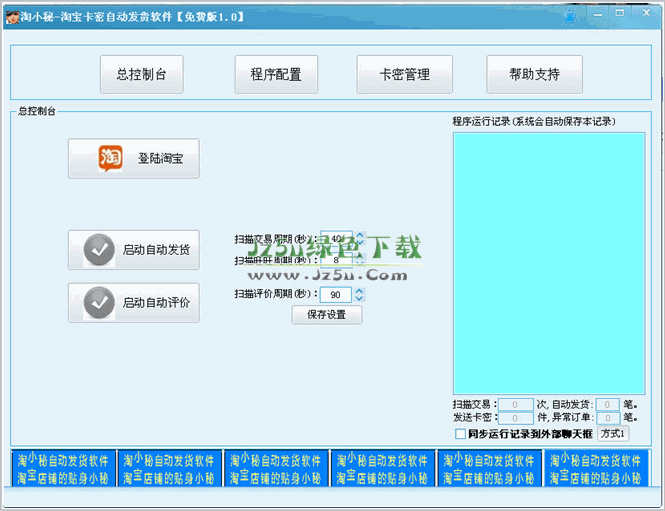Click the 登陆淘宝 button
This screenshot has height=511, width=665.
coord(134,159)
